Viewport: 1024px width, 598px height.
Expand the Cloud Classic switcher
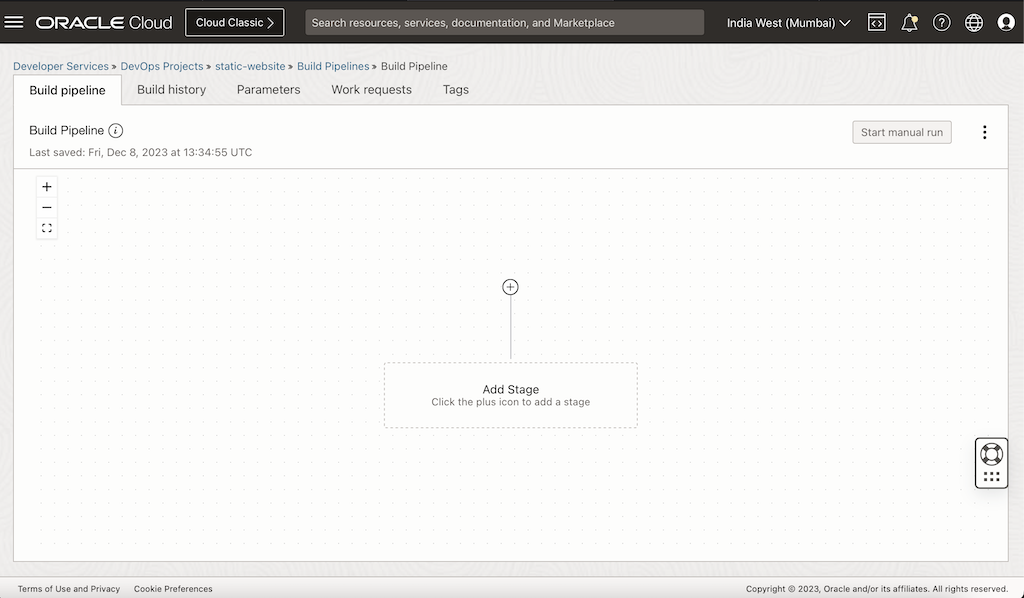click(234, 21)
